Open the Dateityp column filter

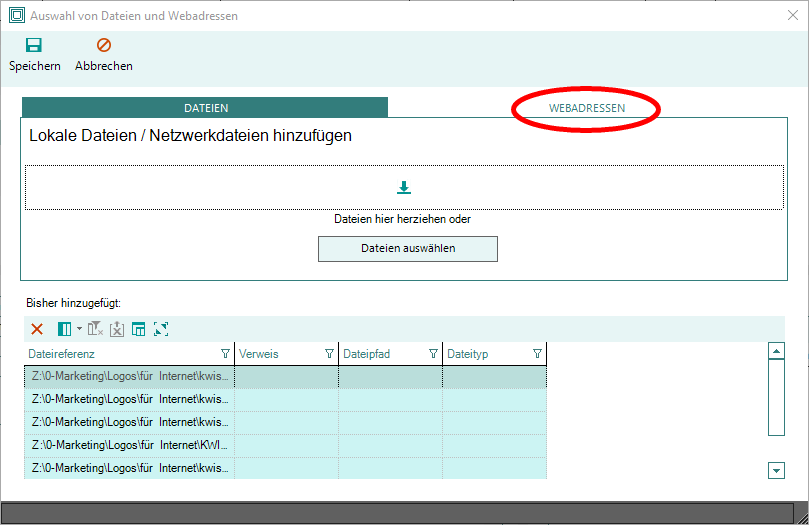tap(537, 354)
